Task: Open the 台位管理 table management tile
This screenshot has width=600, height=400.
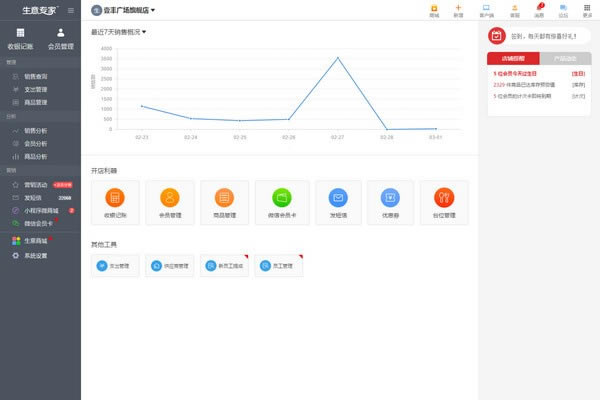Action: (x=444, y=201)
